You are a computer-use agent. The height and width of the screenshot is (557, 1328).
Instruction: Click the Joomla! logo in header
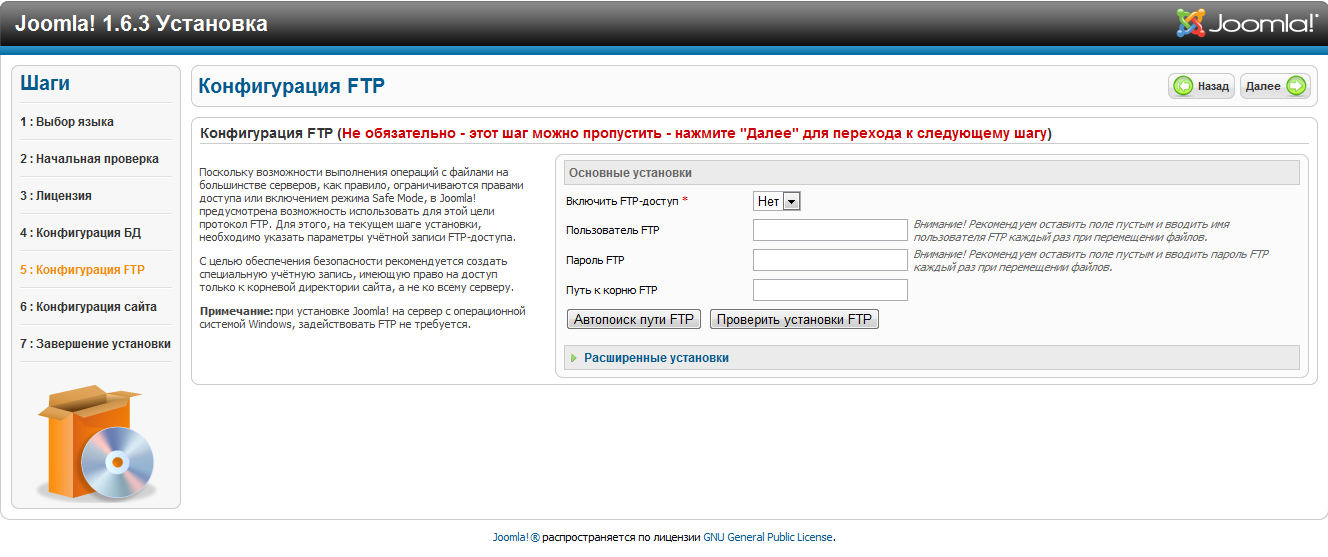pos(1247,23)
